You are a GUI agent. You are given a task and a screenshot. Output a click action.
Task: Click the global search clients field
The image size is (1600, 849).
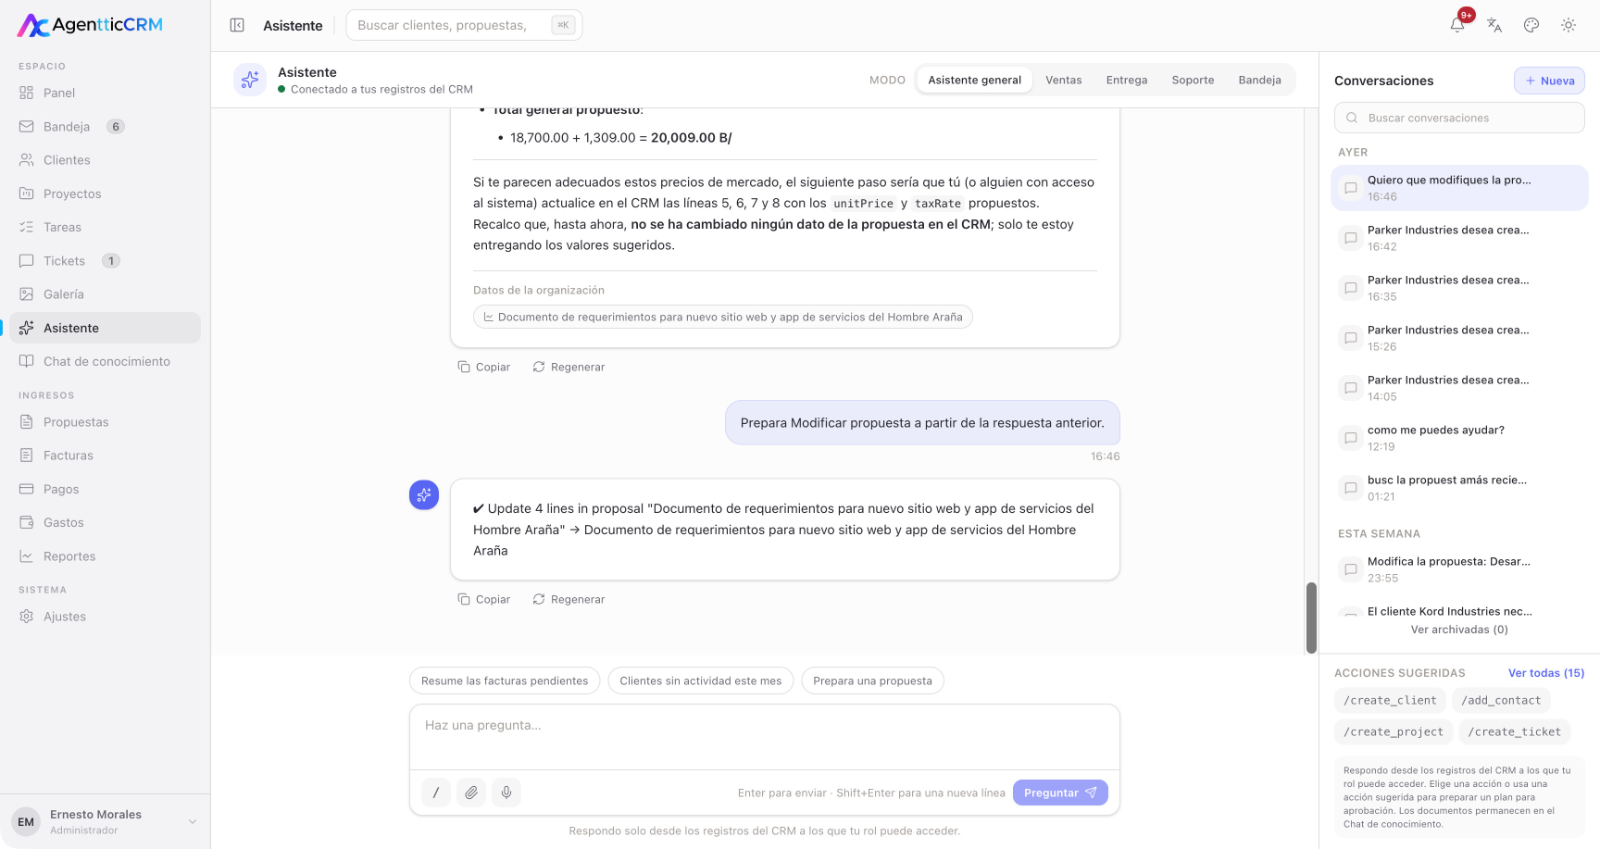[x=464, y=25]
